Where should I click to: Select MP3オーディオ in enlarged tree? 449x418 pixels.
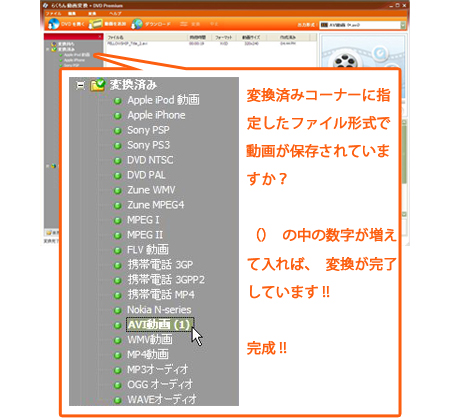click(157, 370)
